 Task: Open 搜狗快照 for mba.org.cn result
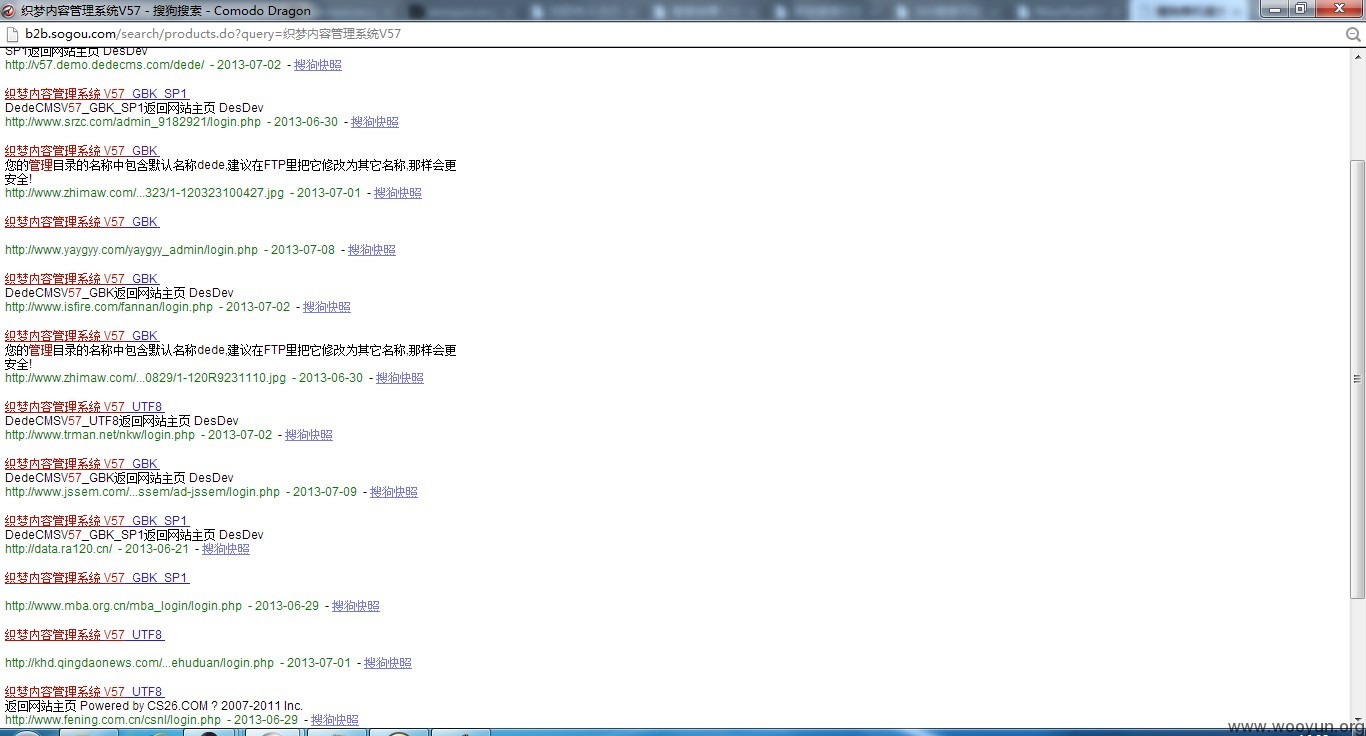tap(356, 606)
